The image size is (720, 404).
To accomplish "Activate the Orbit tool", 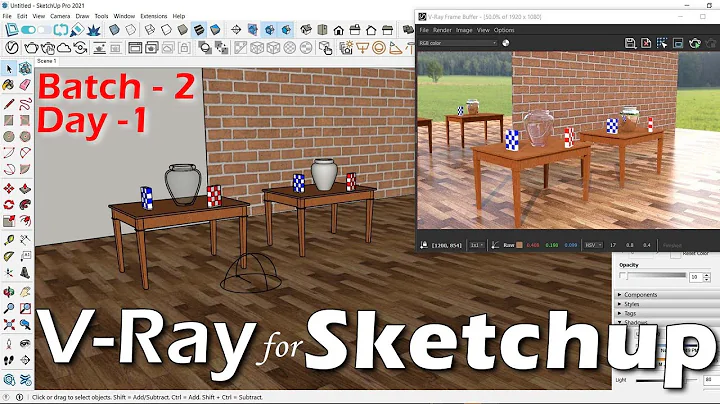I will click(9, 292).
